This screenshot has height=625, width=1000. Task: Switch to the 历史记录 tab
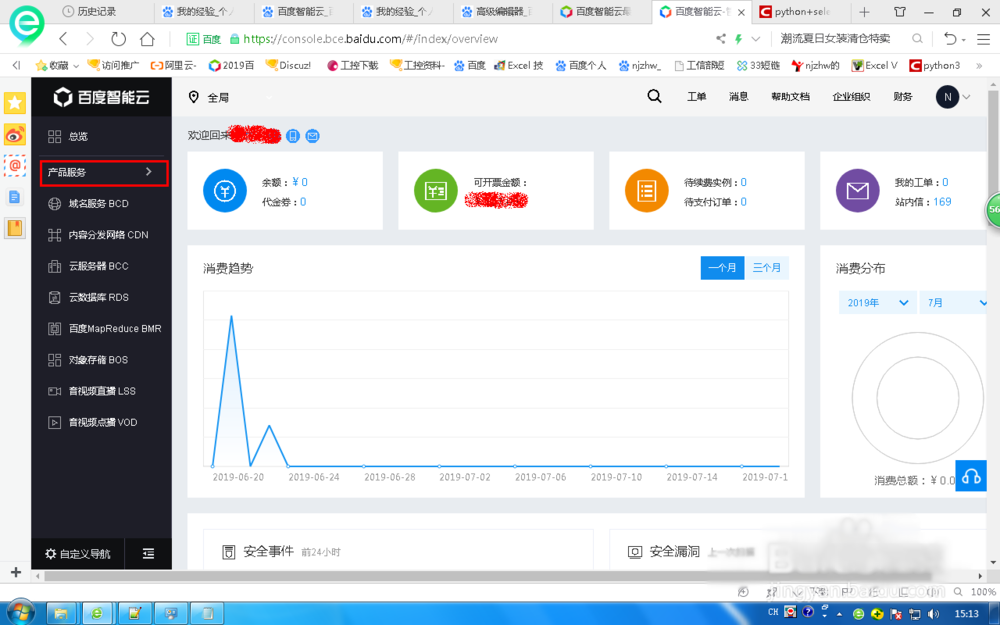click(x=103, y=11)
